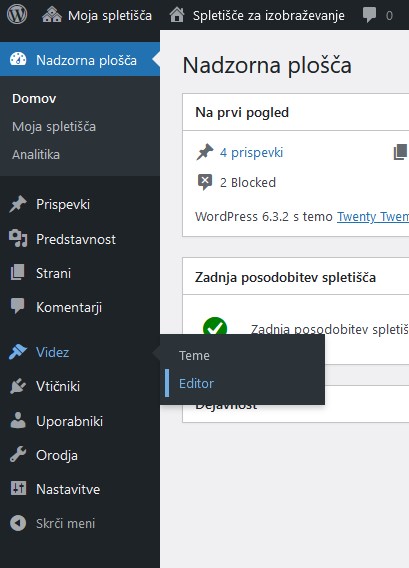The width and height of the screenshot is (409, 568).
Task: Go to Analitika submenu item
Action: coord(36,155)
